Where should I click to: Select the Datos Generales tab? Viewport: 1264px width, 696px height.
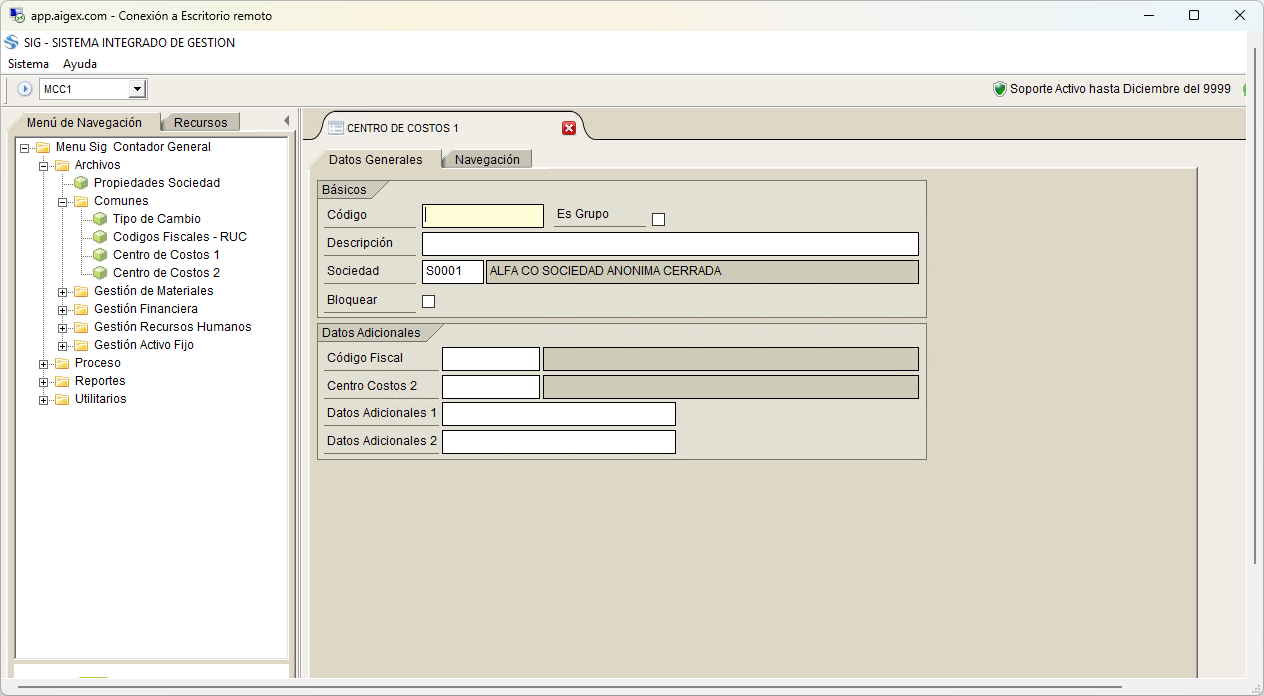click(376, 159)
